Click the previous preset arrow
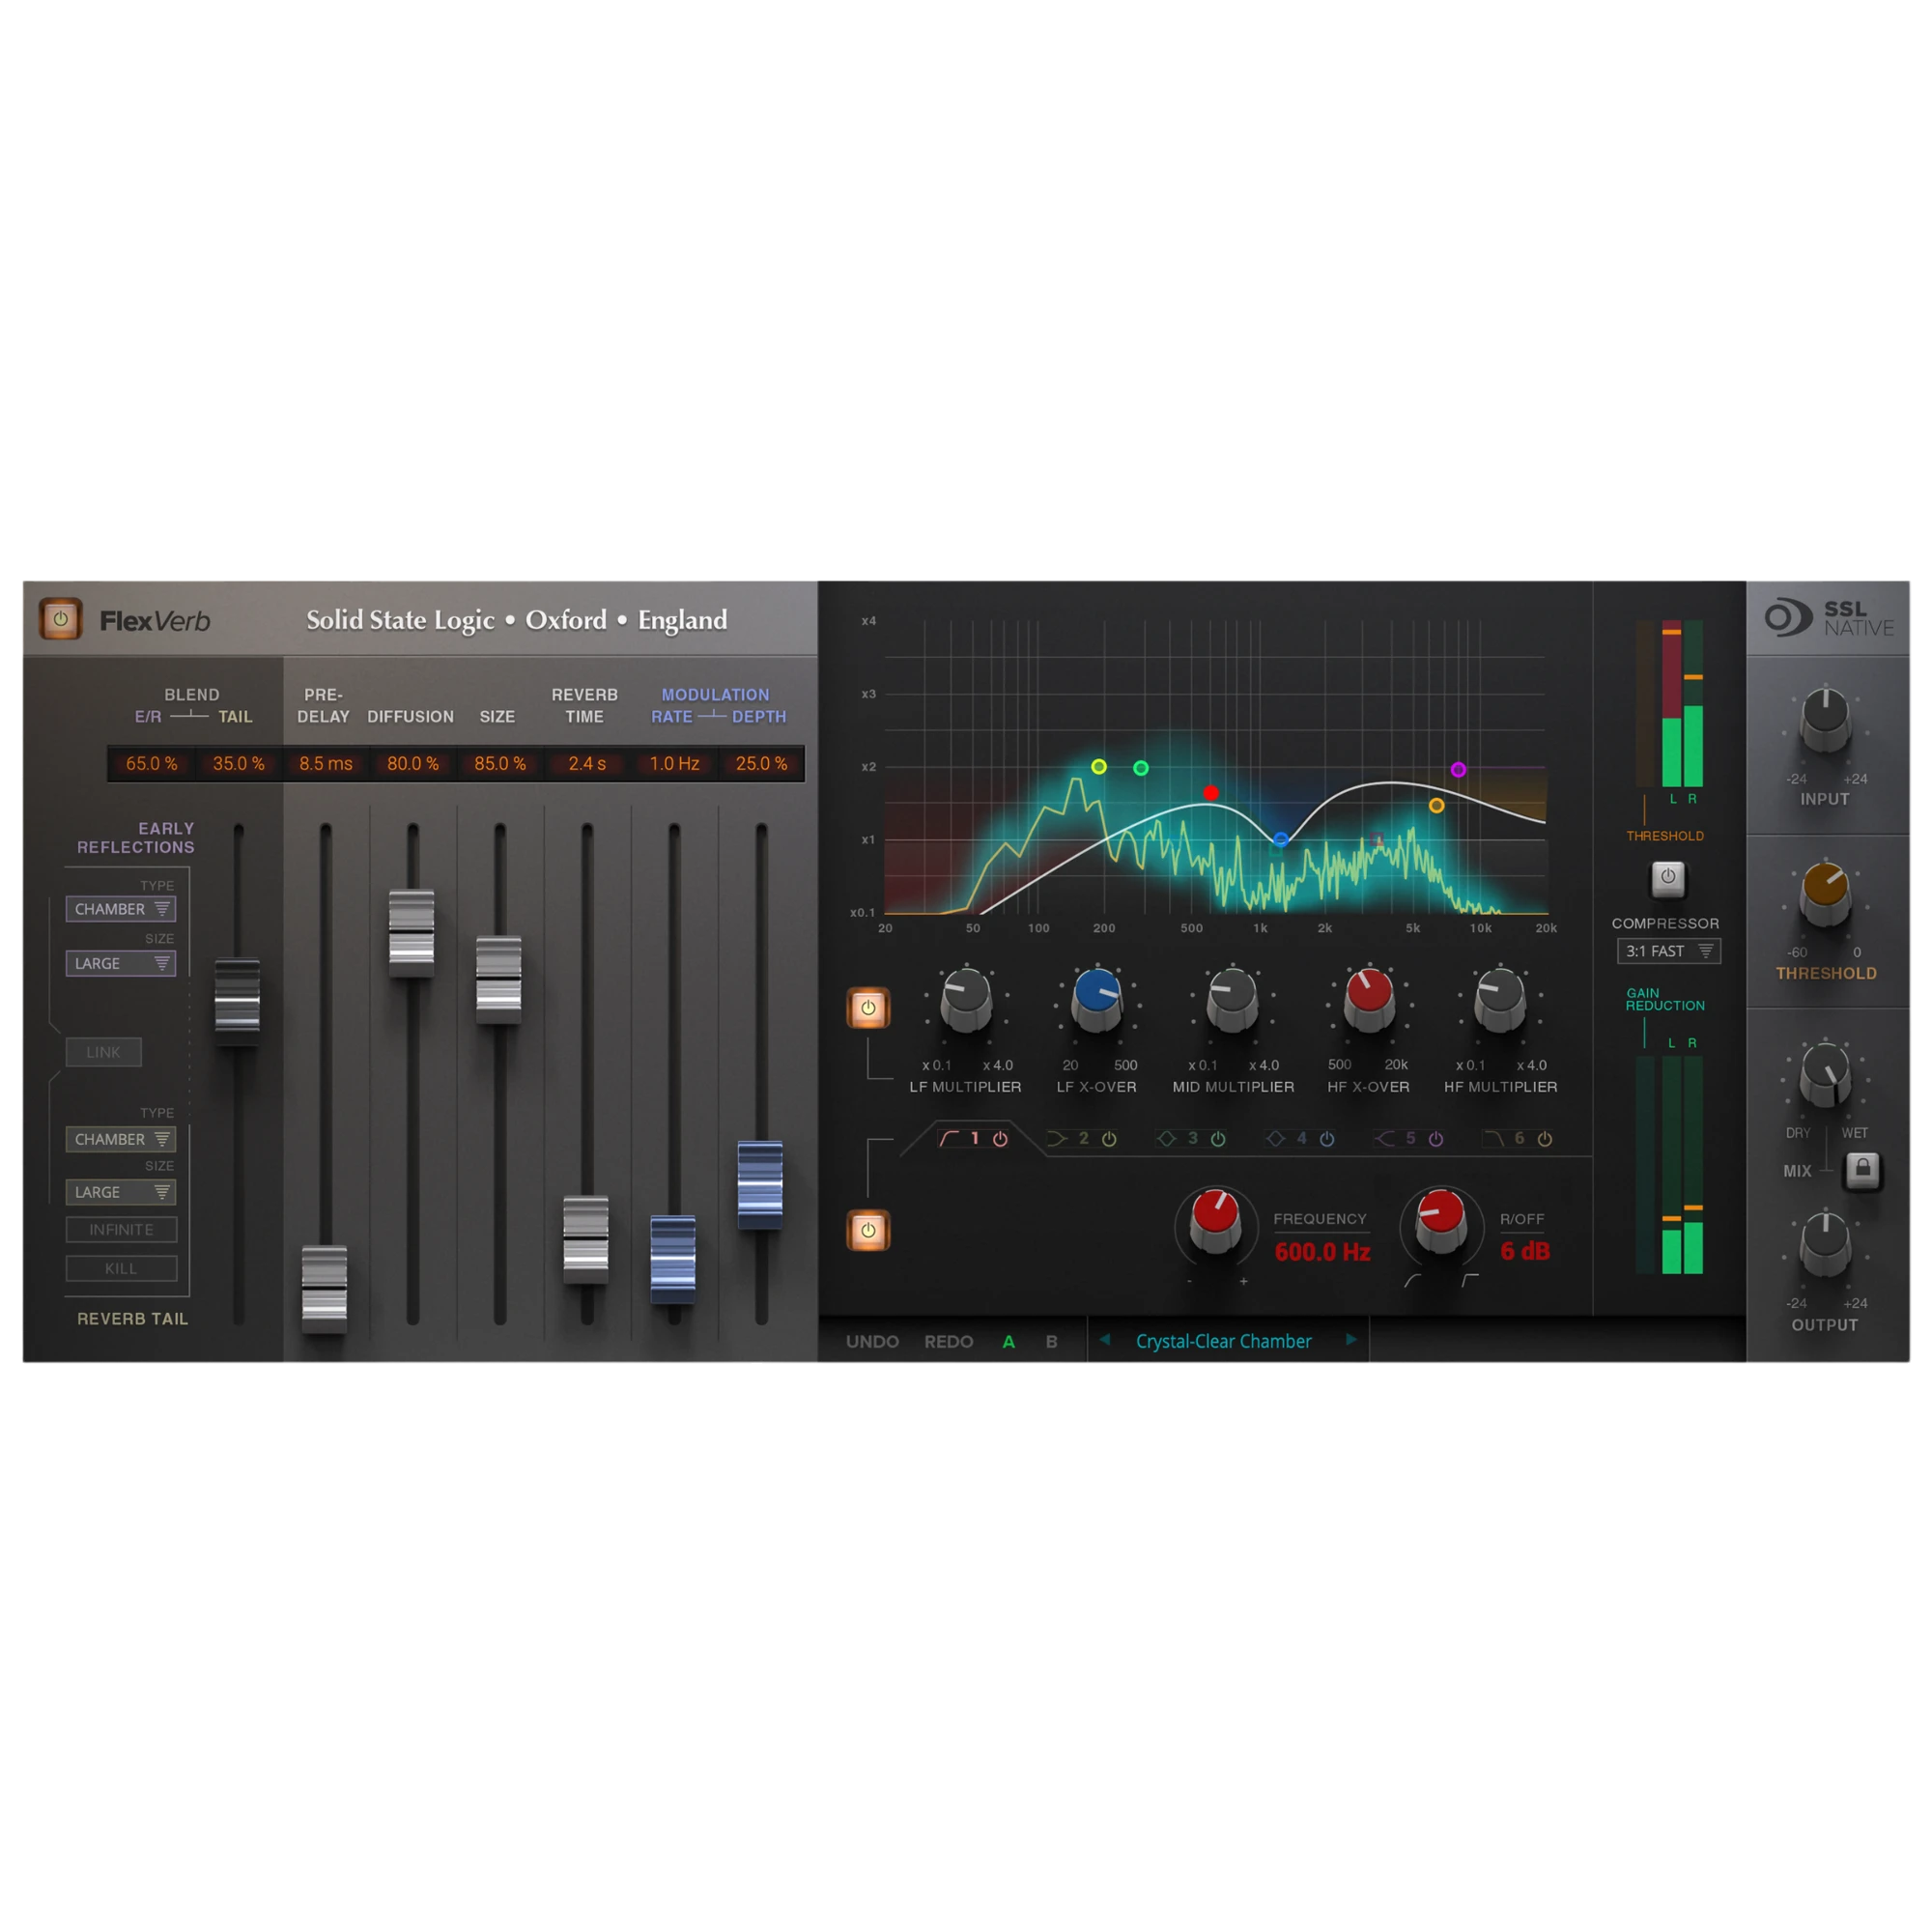The image size is (1932, 1932). pos(1105,1340)
